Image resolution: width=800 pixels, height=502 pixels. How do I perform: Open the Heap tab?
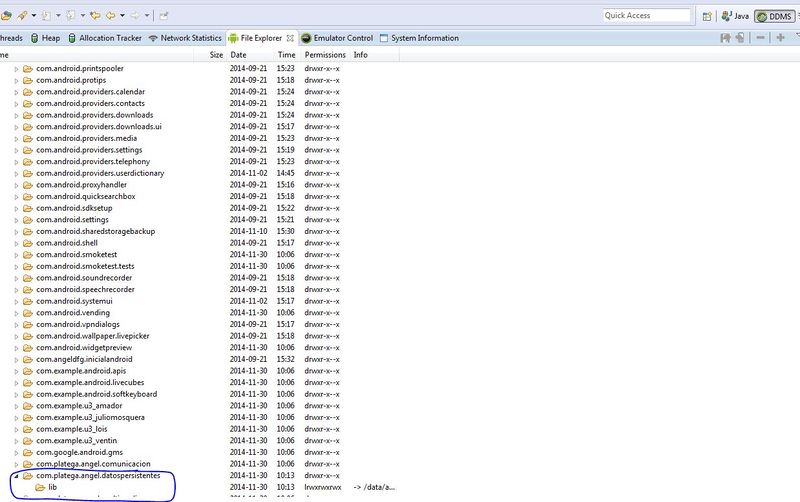tap(45, 38)
